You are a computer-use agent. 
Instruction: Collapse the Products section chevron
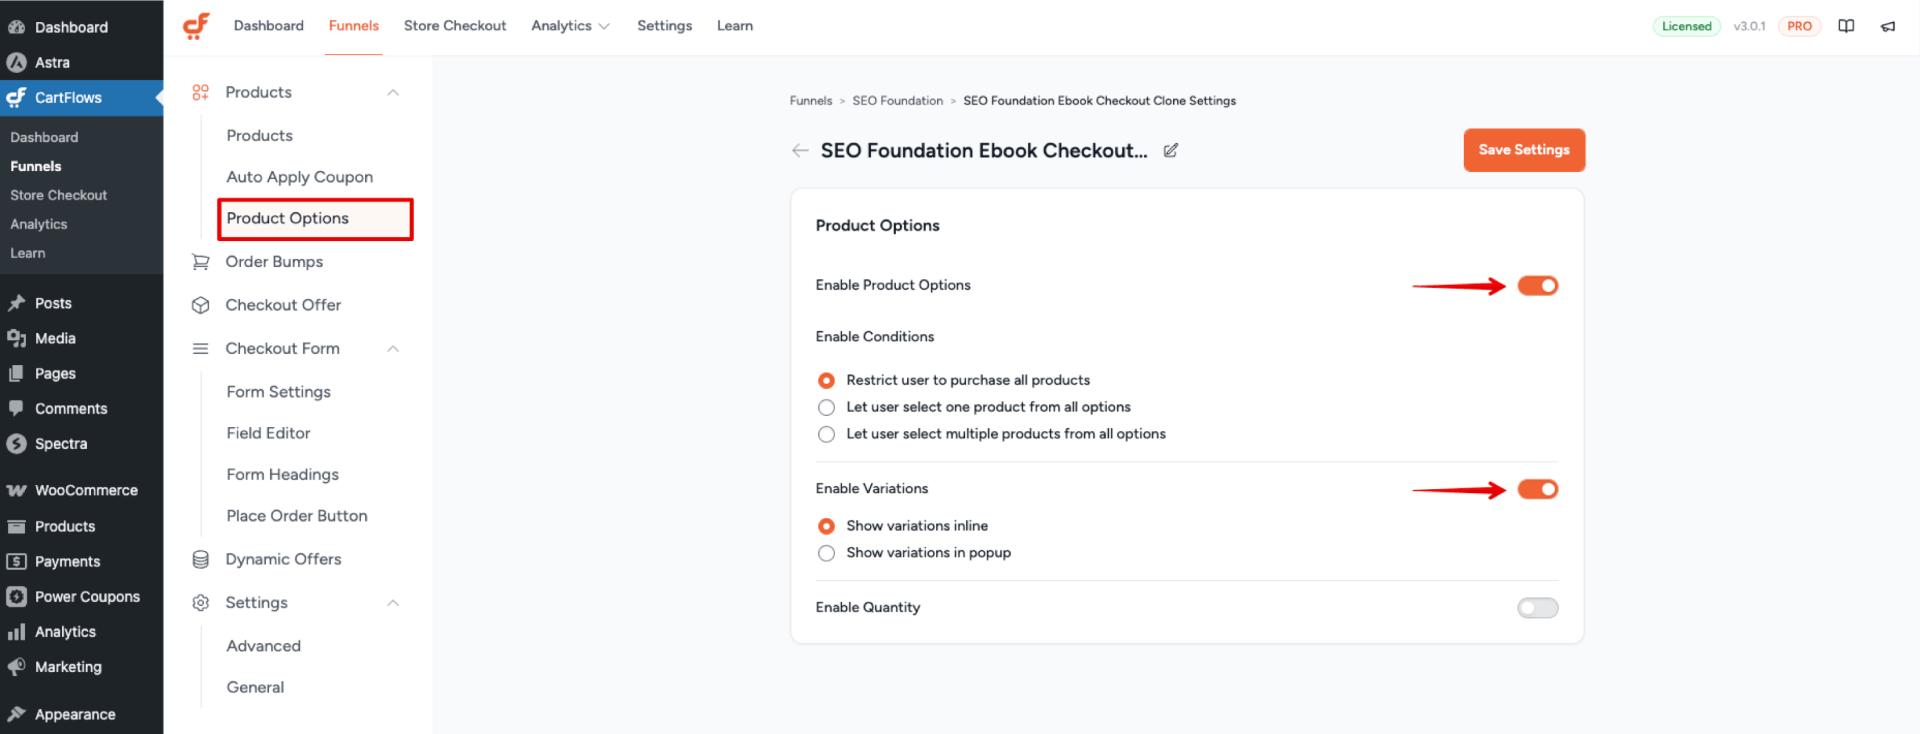(393, 92)
